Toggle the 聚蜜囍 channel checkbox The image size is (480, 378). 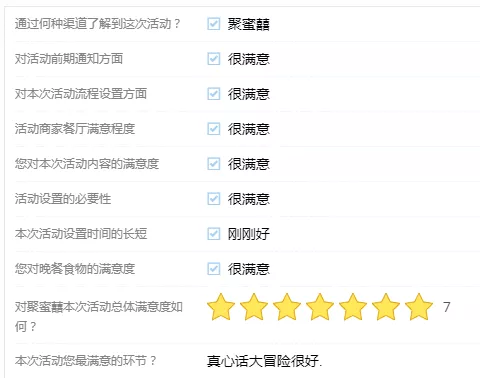pyautogui.click(x=214, y=24)
